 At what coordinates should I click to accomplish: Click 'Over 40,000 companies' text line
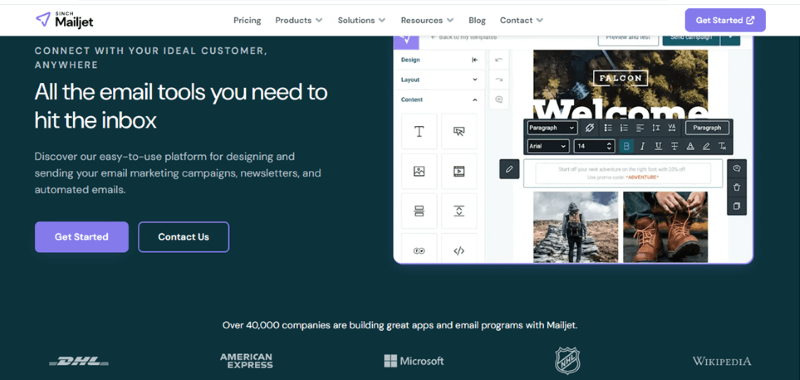400,325
